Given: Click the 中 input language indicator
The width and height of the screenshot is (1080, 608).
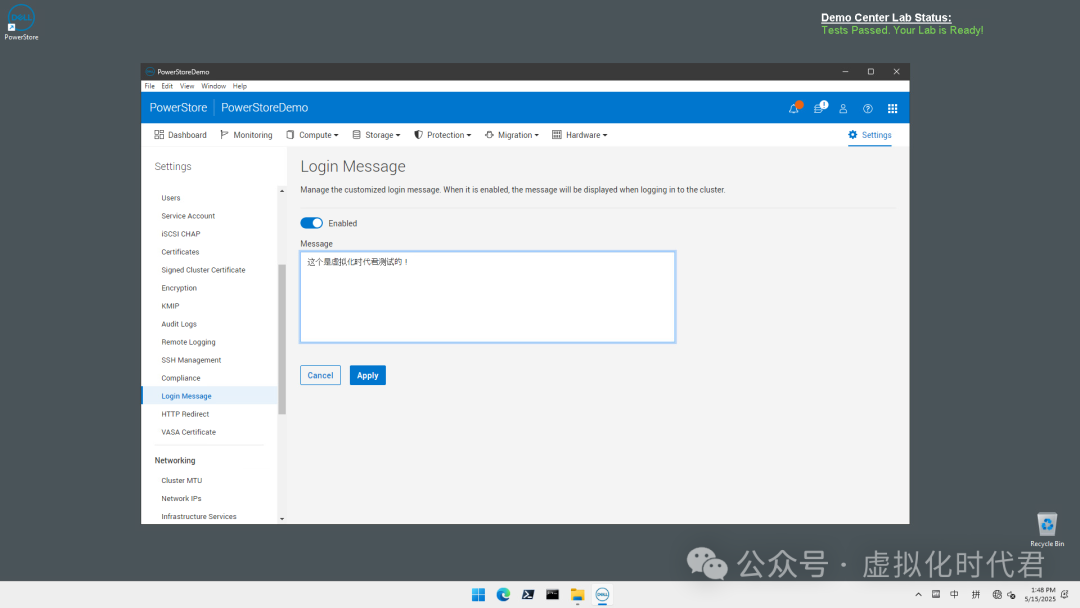Looking at the screenshot, I should coord(954,595).
